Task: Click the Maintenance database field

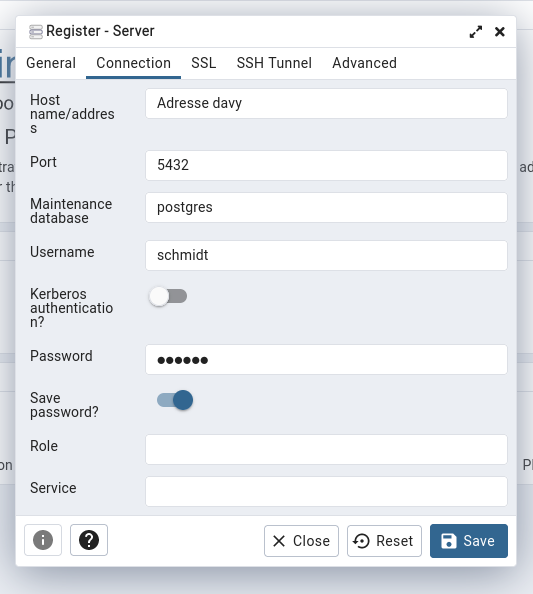Action: (x=326, y=208)
